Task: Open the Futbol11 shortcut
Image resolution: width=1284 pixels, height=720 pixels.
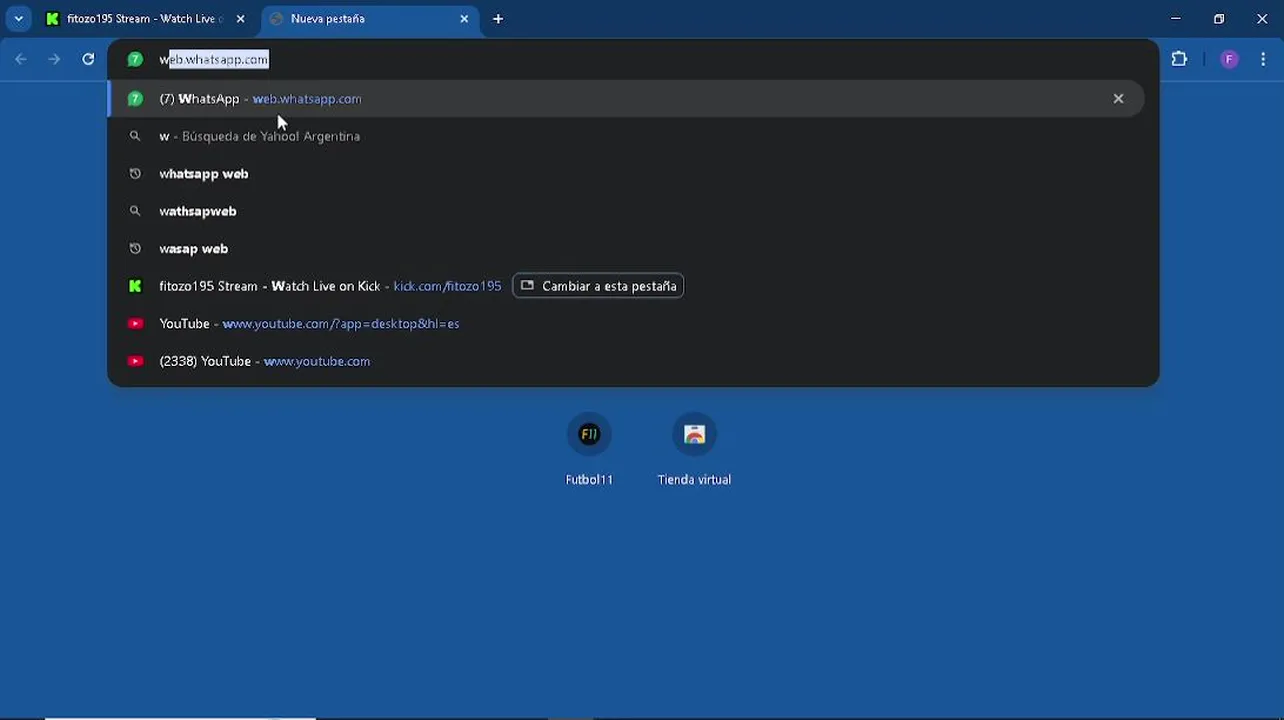Action: pyautogui.click(x=589, y=448)
